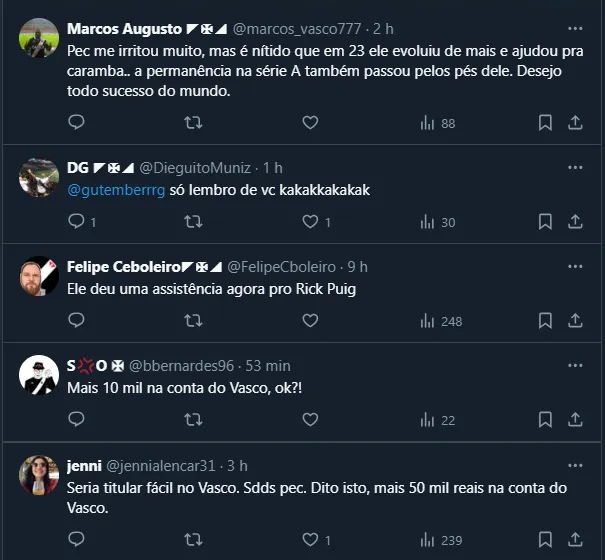Open Marcos Augusto's profile name link

pyautogui.click(x=124, y=29)
